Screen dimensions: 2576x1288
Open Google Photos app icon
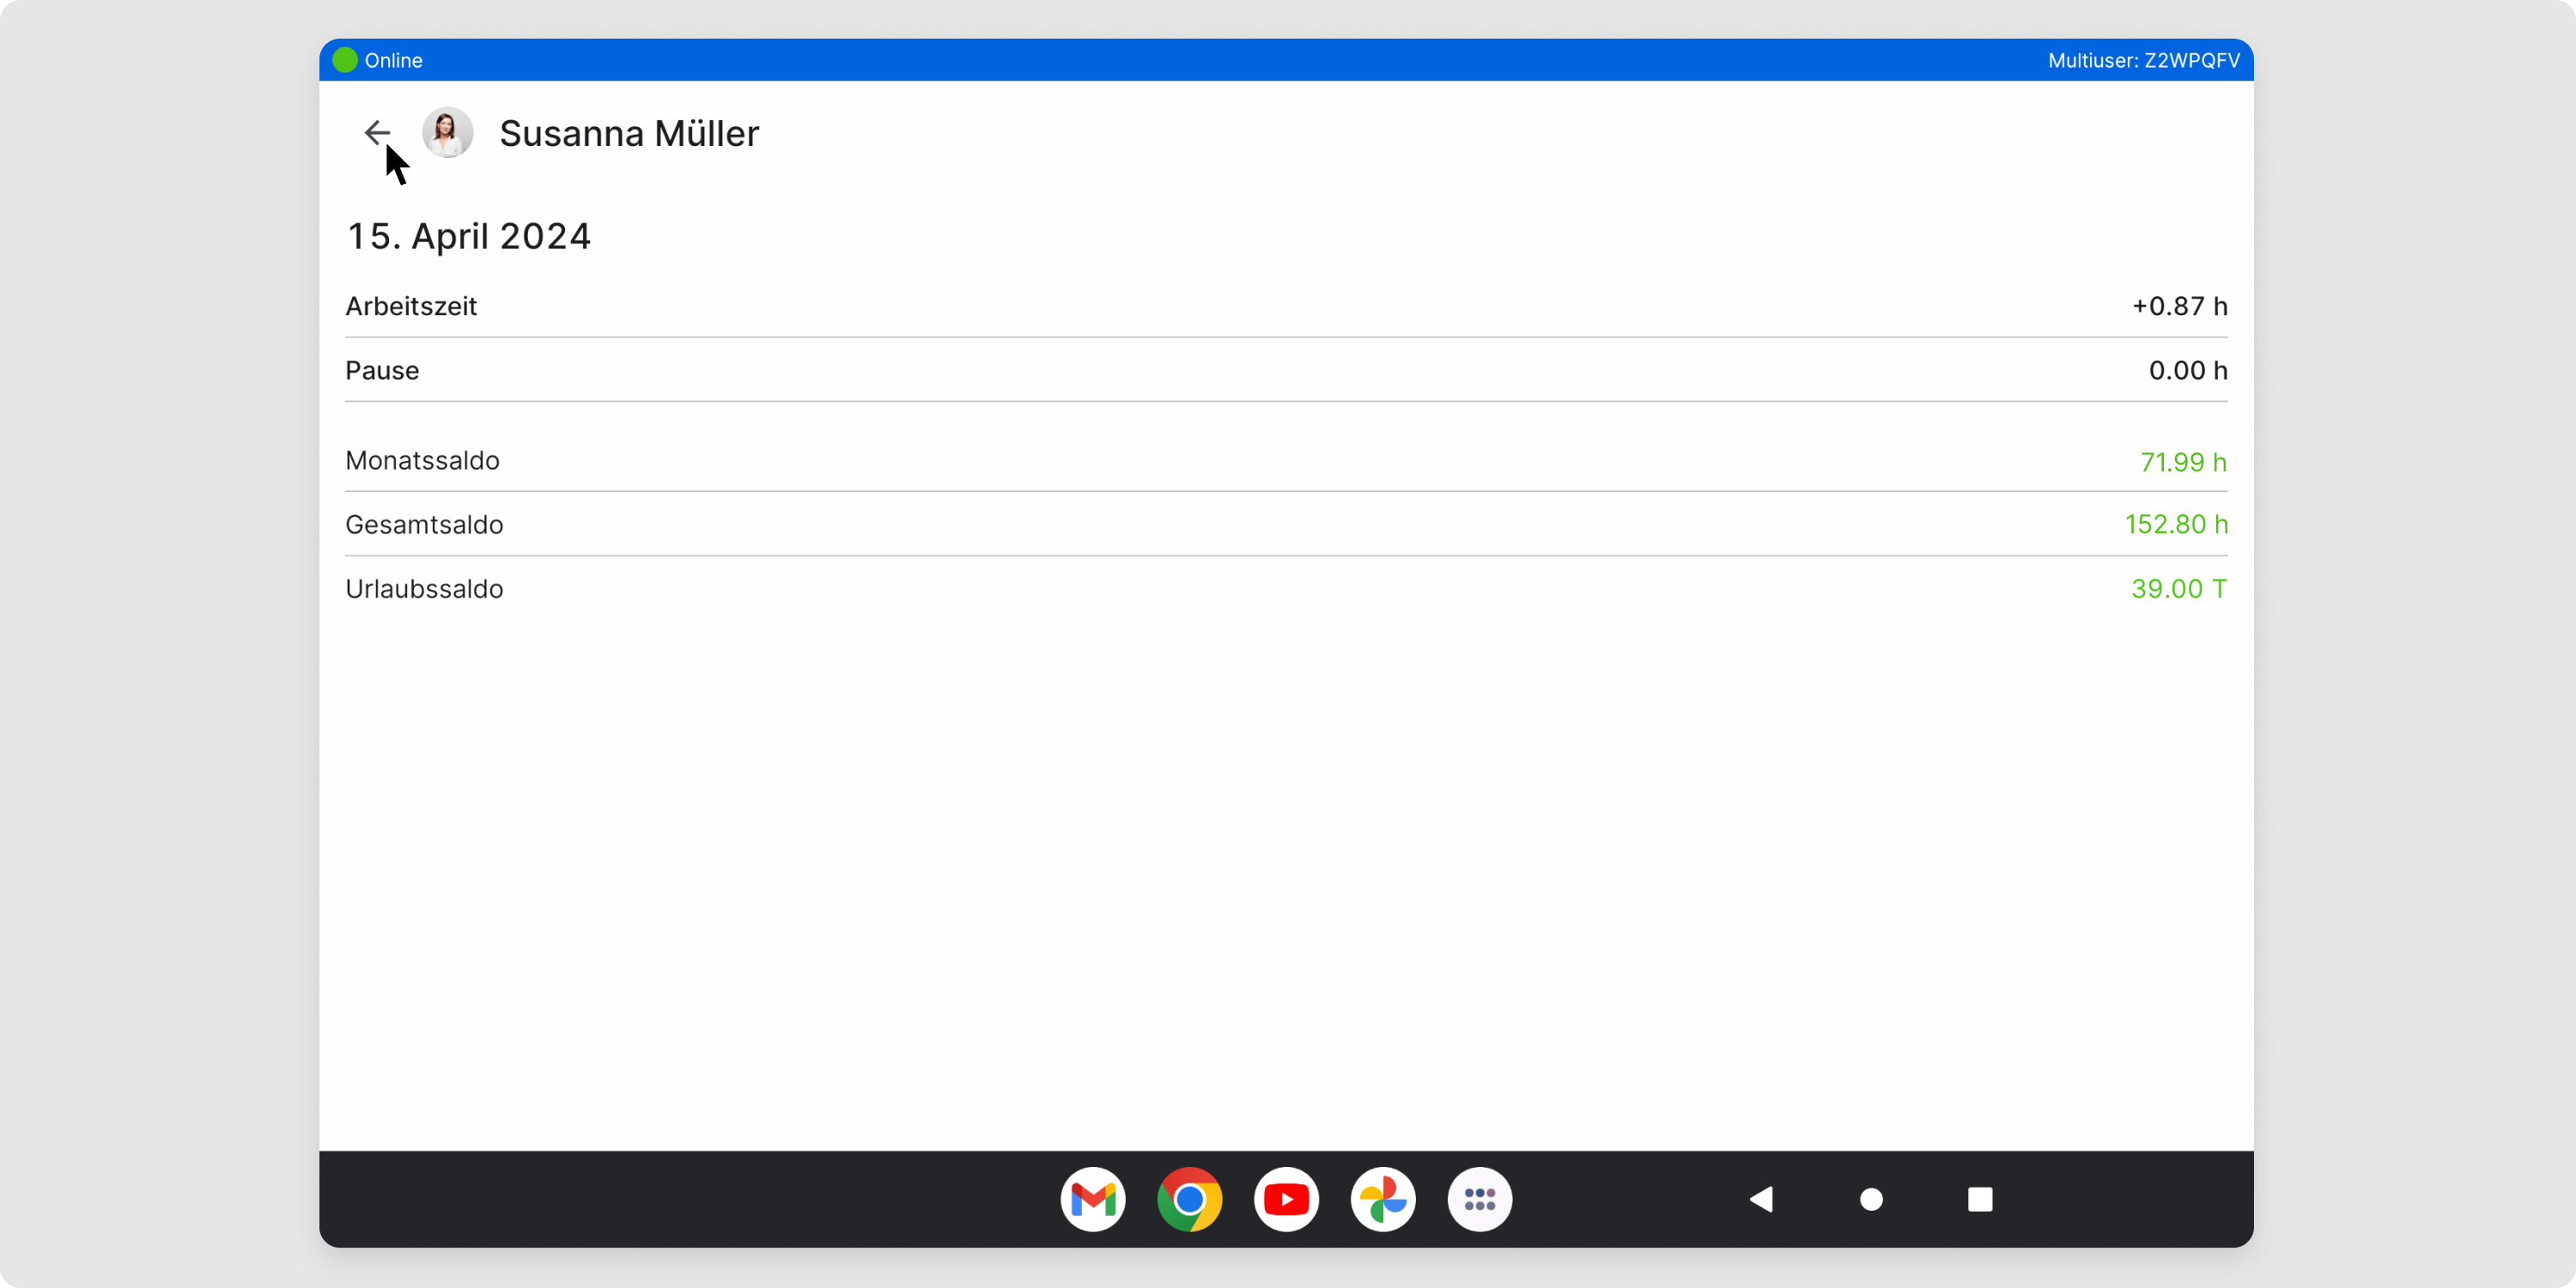[x=1383, y=1199]
